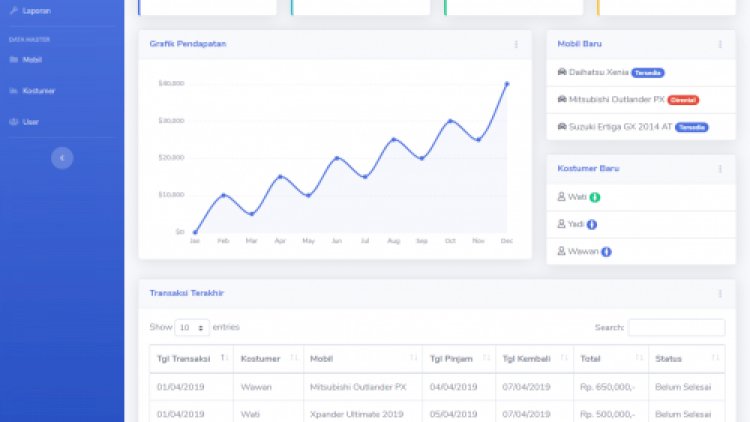Click the Transaksi Terakhir card title
The image size is (750, 422).
click(187, 293)
